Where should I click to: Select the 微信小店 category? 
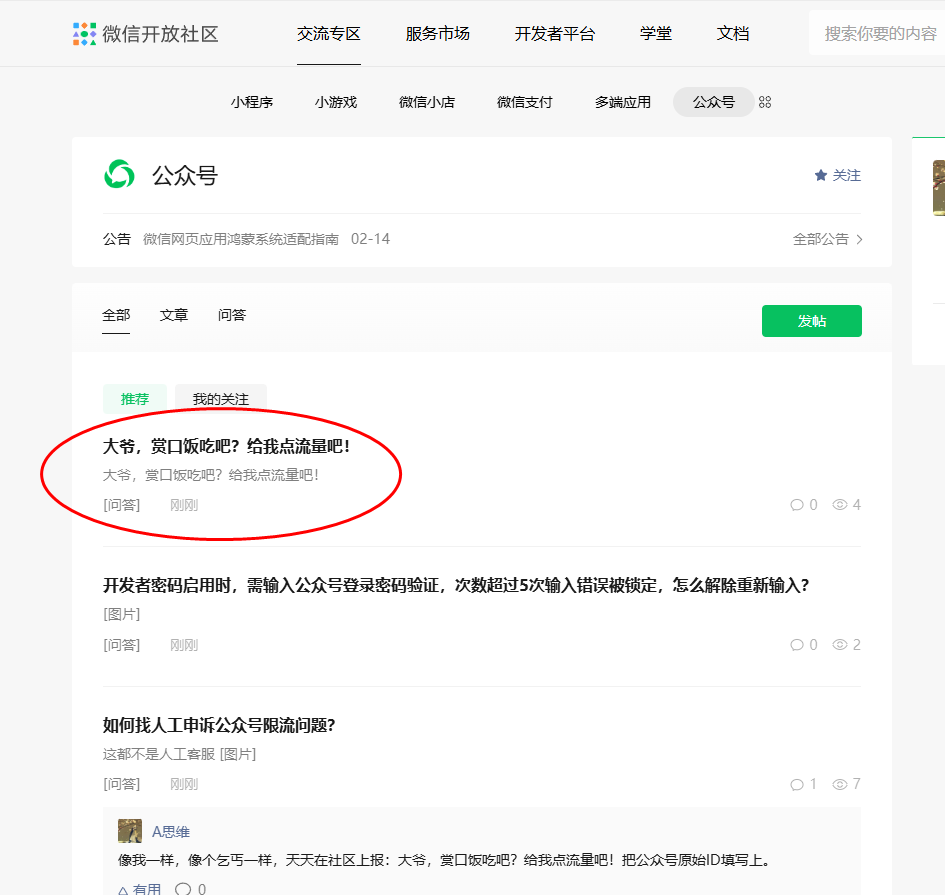pos(427,102)
